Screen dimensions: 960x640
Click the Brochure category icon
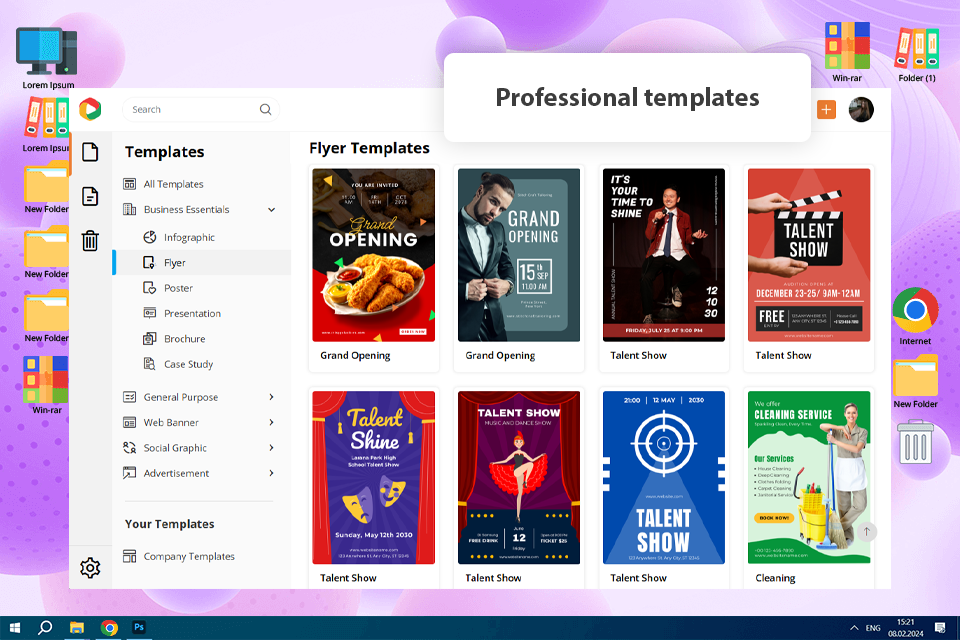pyautogui.click(x=149, y=339)
